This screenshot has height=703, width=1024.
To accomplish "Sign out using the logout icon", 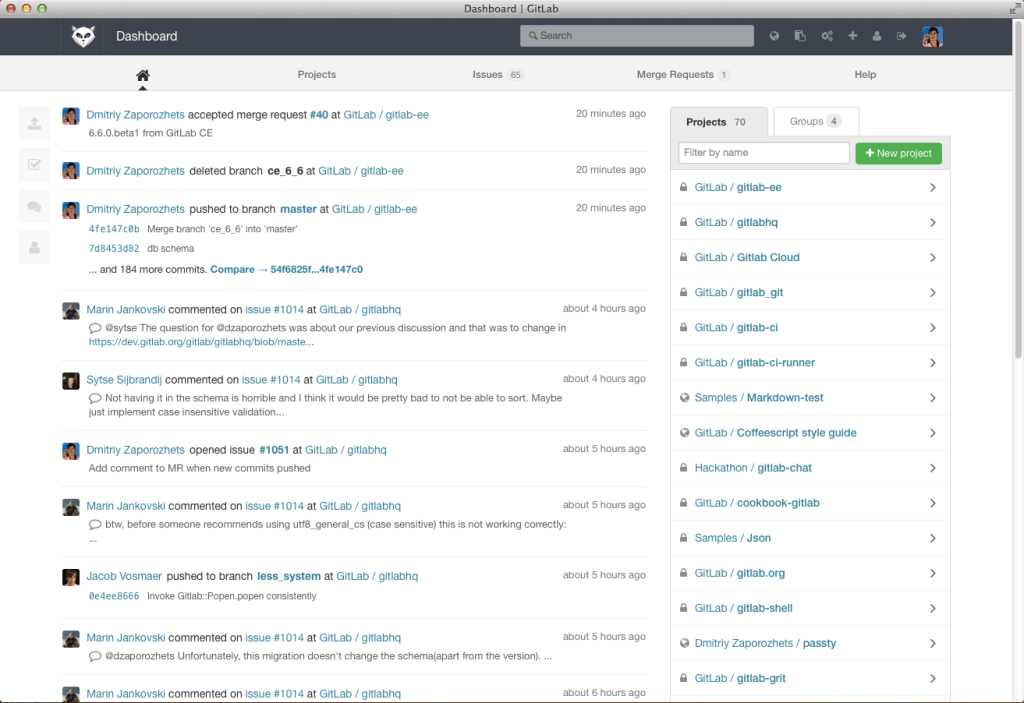I will [x=901, y=35].
